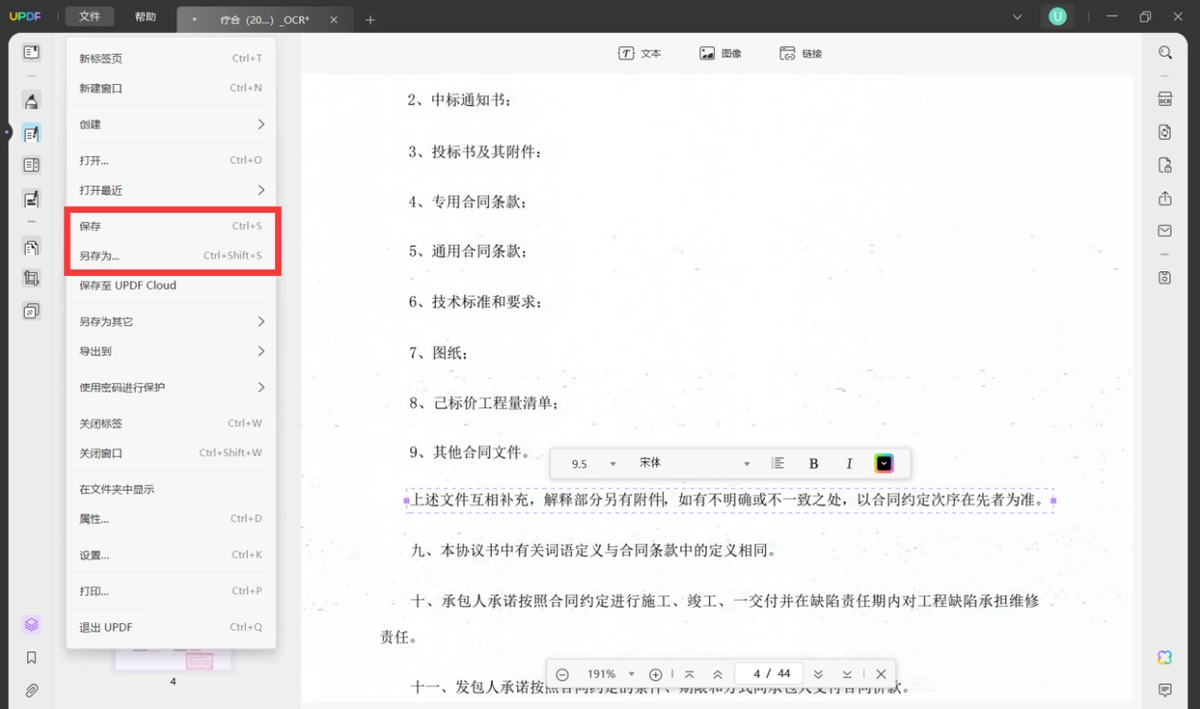Select 新标签页 menu entry
Image resolution: width=1200 pixels, height=709 pixels.
tap(171, 58)
